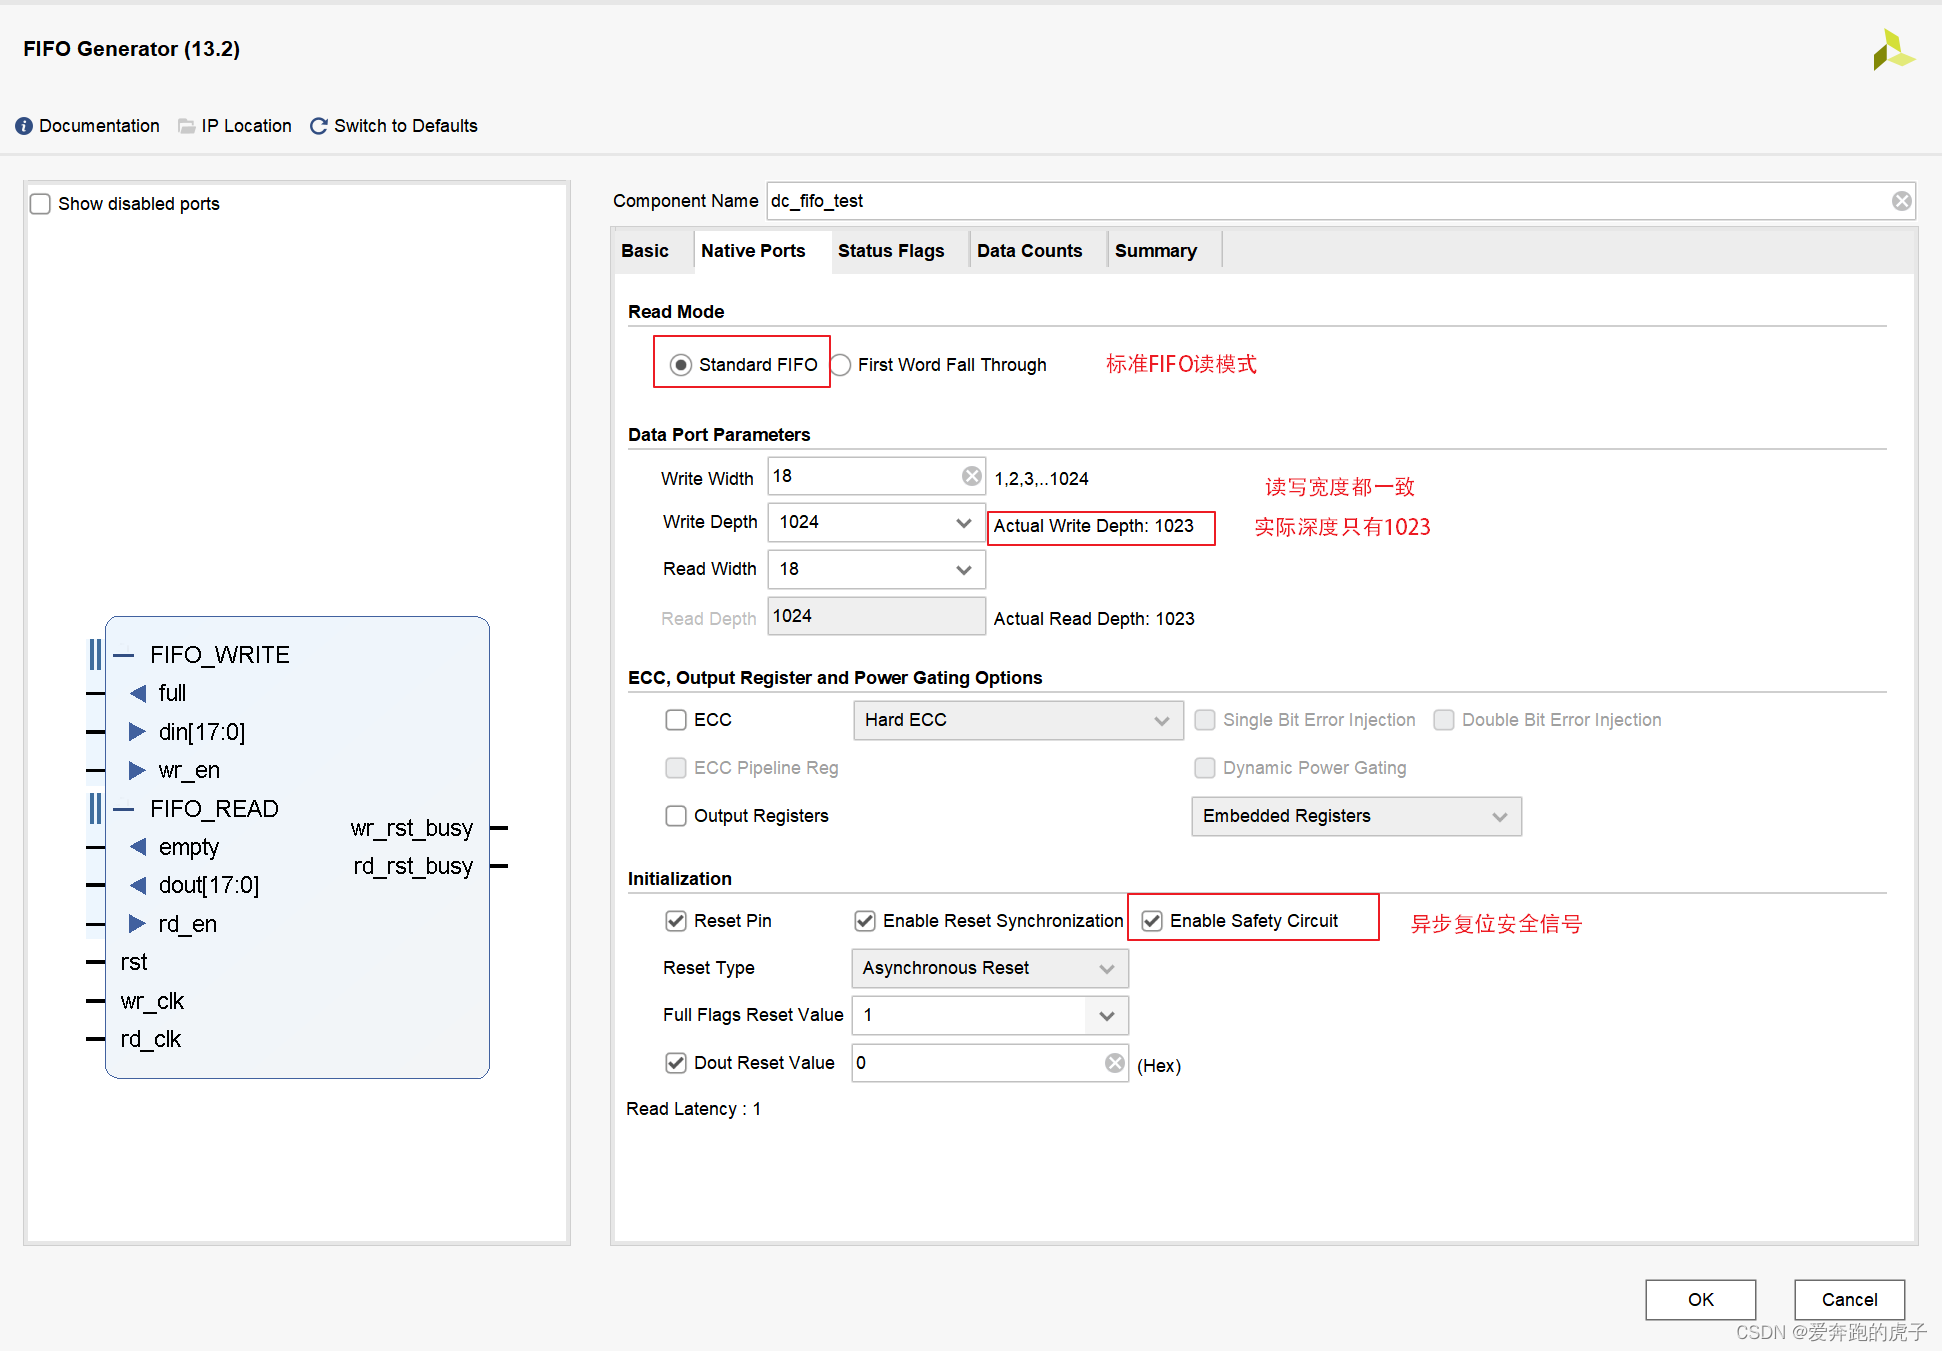This screenshot has width=1942, height=1351.
Task: Select First Word Fall Through read mode
Action: tap(842, 365)
